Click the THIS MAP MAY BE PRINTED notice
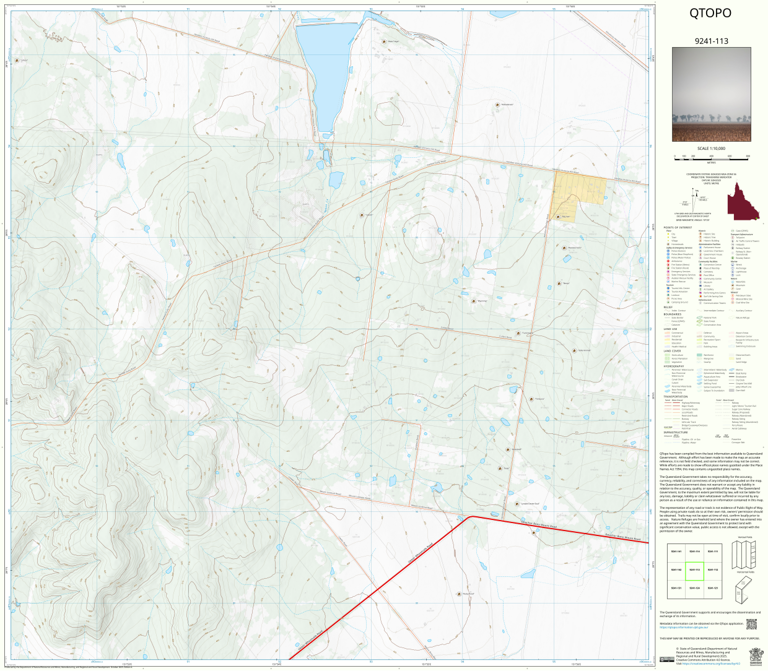 coord(710,638)
